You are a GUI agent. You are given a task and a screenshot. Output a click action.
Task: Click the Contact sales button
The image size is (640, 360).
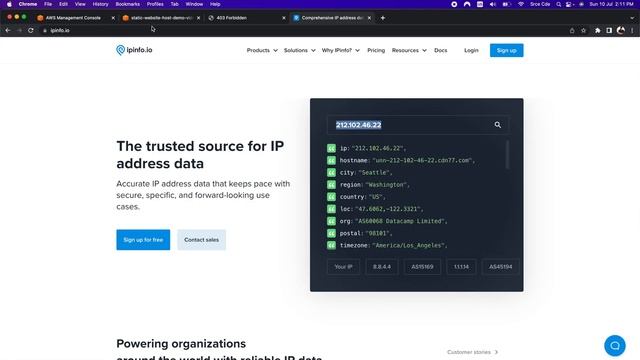coord(201,240)
